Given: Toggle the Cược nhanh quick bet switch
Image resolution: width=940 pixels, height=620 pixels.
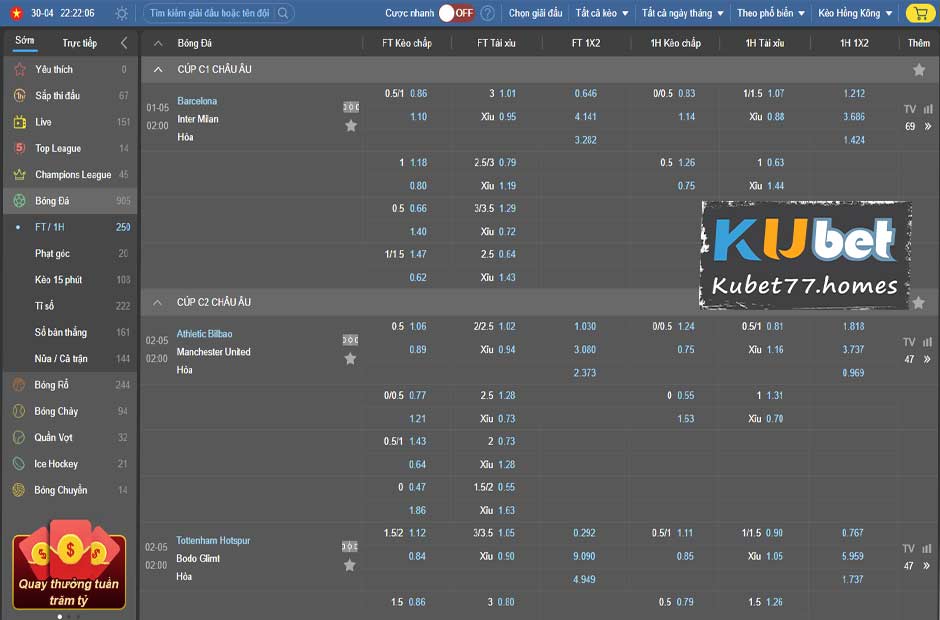Looking at the screenshot, I should point(457,13).
